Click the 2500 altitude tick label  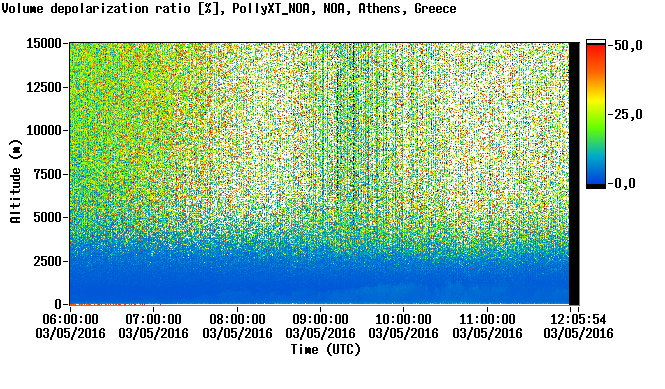pyautogui.click(x=48, y=261)
